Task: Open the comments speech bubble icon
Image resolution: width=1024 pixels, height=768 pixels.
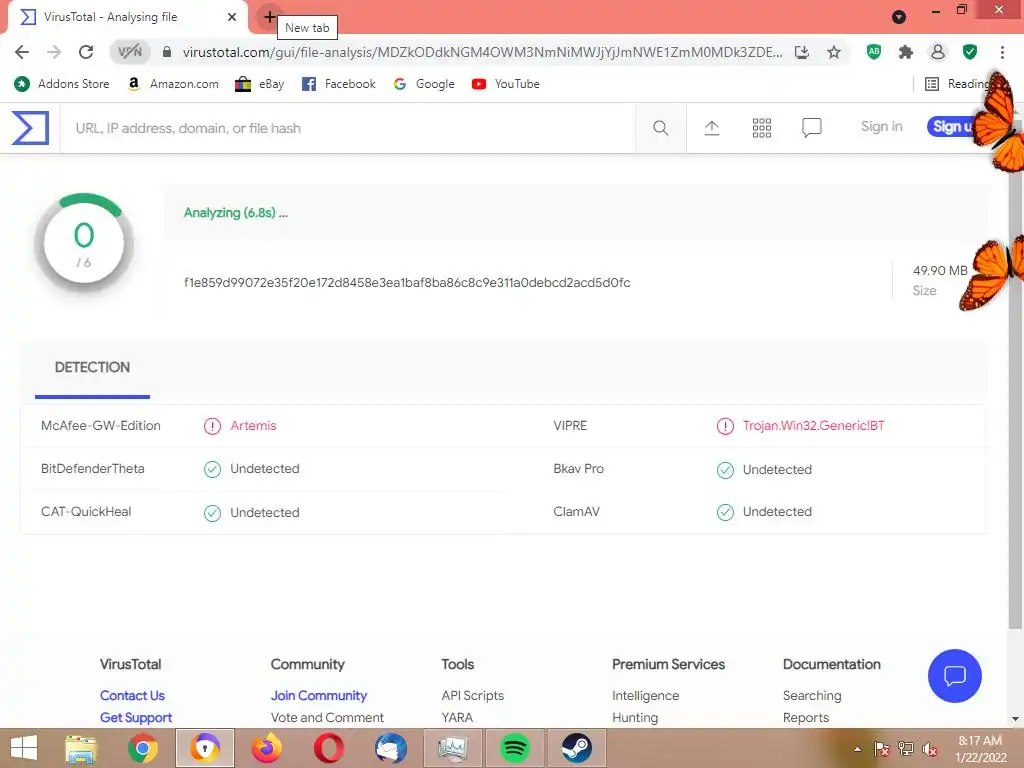Action: point(811,127)
